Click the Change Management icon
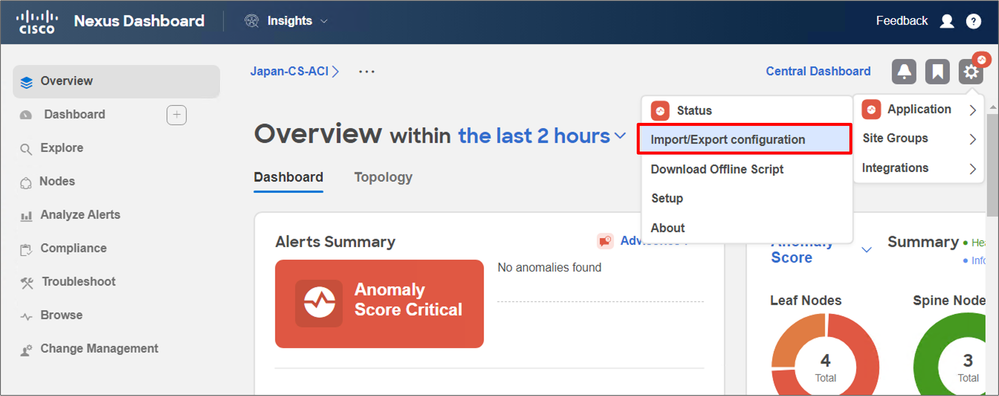This screenshot has height=396, width=999. point(26,350)
